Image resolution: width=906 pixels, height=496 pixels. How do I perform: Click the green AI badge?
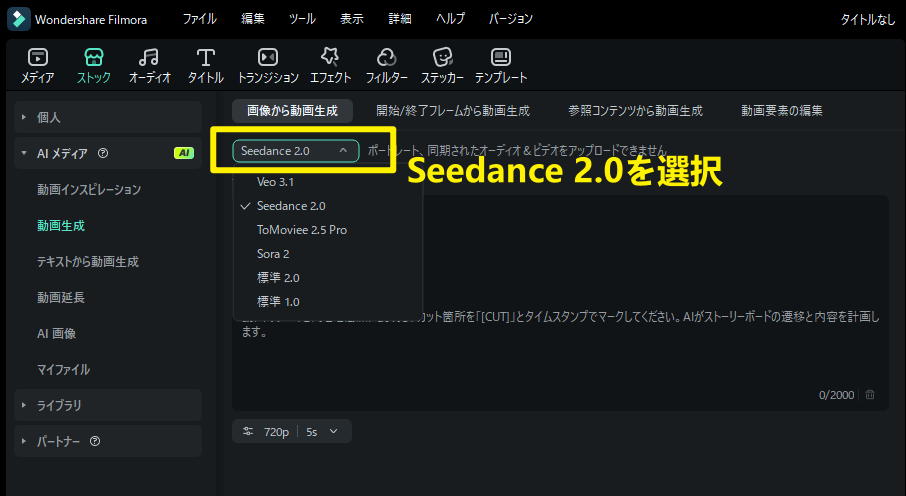pyautogui.click(x=184, y=153)
